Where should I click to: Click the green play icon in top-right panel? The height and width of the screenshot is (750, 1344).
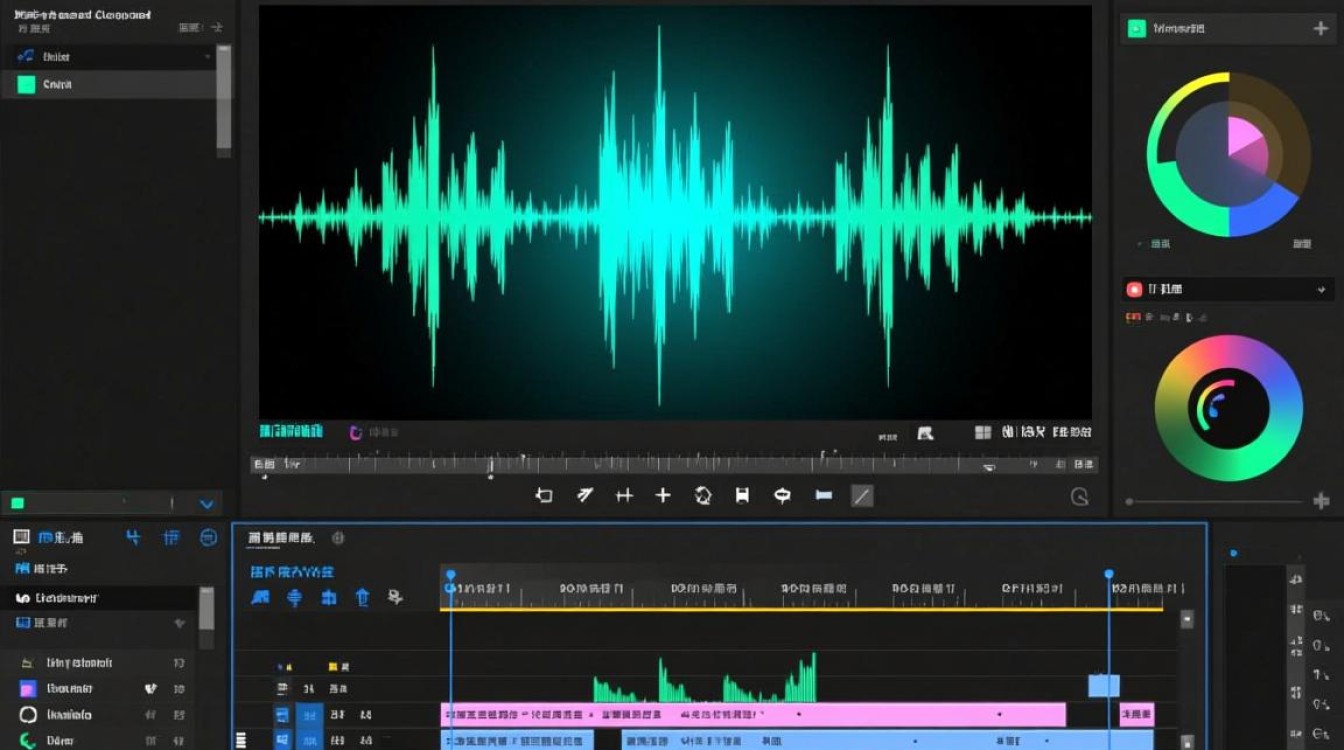[x=1136, y=29]
